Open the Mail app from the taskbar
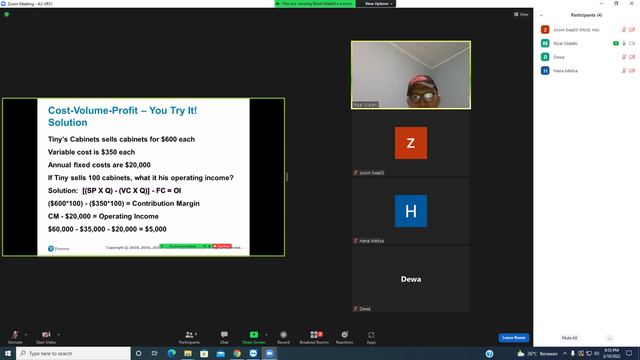The image size is (640, 360). click(220, 353)
